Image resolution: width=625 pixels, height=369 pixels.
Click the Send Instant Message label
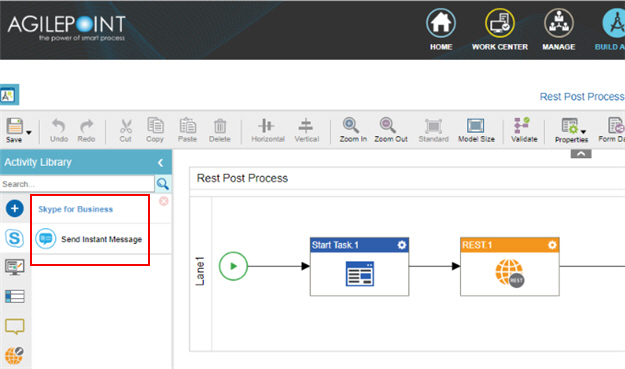click(x=101, y=239)
